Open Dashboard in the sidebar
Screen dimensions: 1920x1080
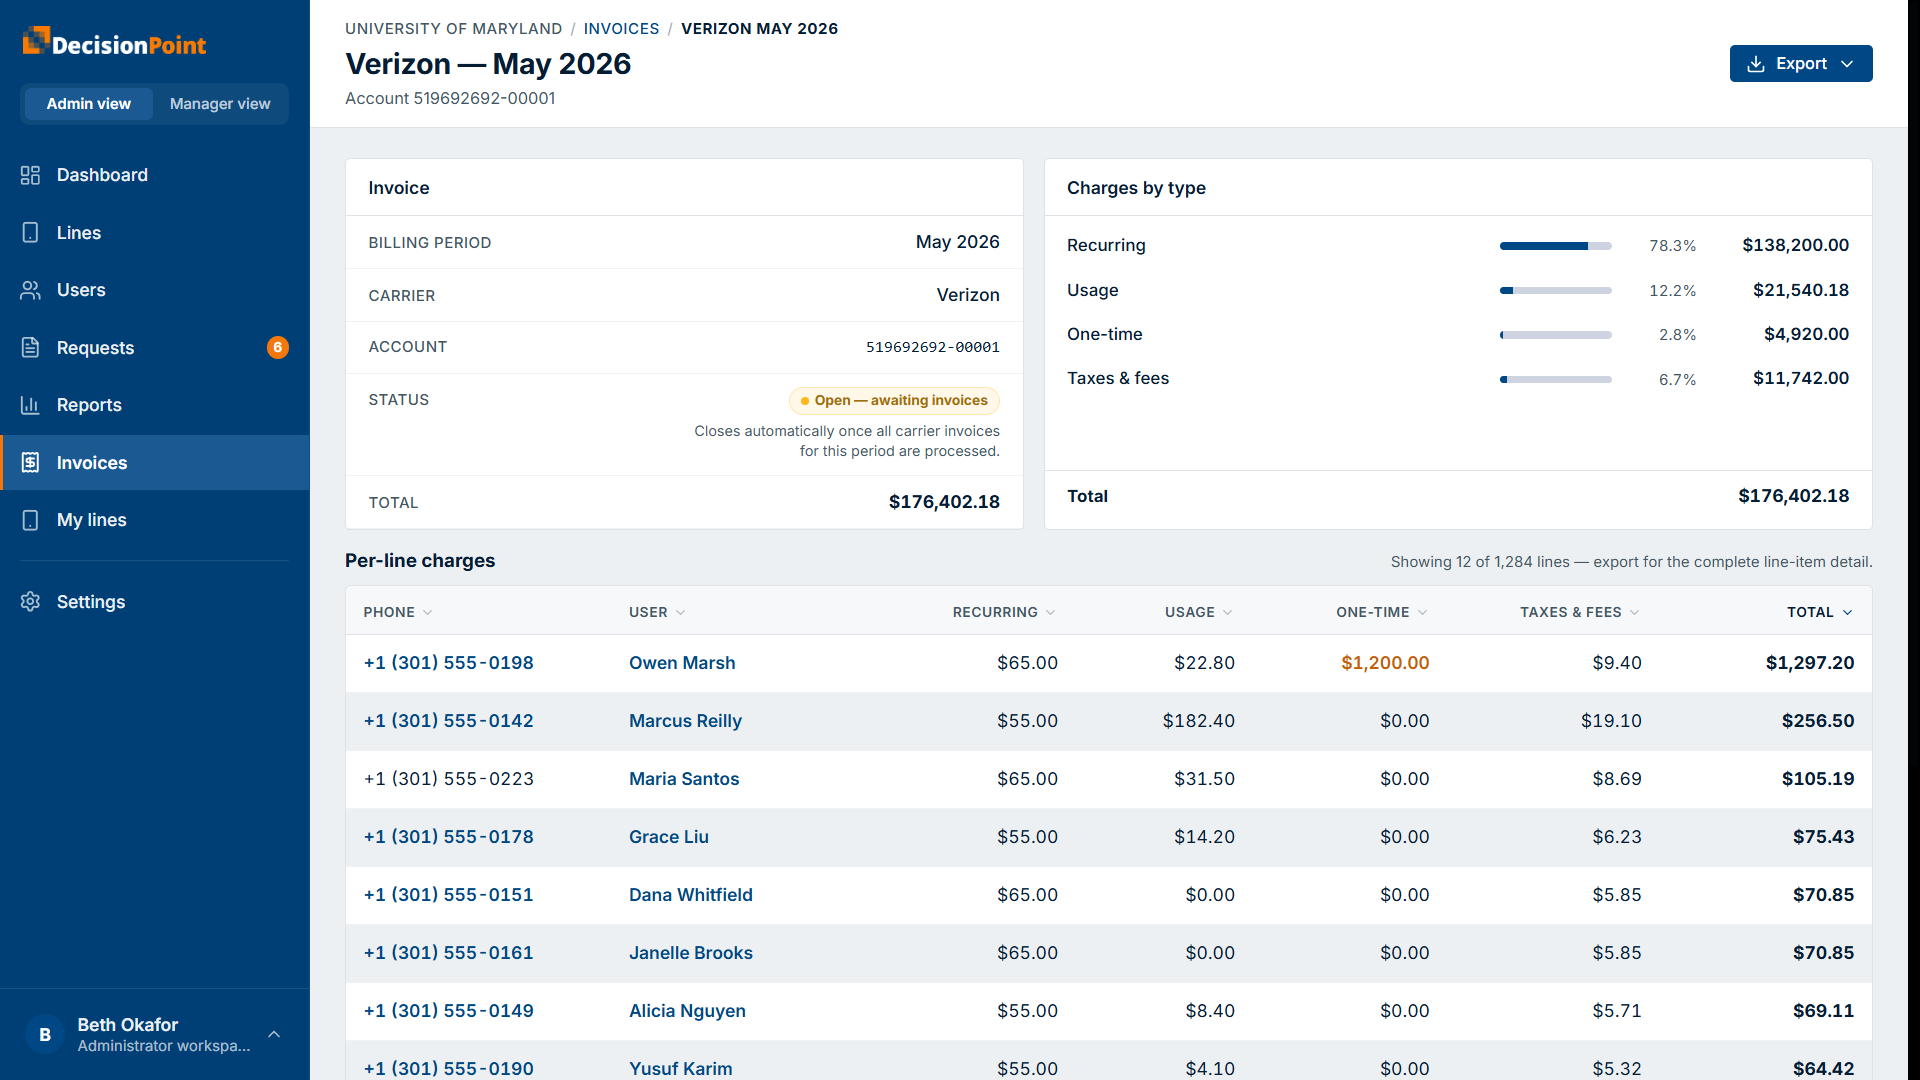tap(155, 175)
